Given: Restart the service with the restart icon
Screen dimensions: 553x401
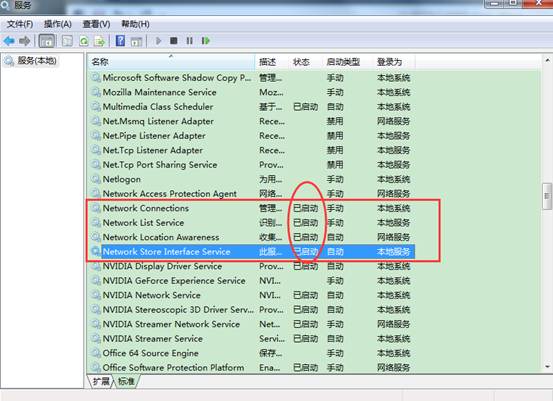Looking at the screenshot, I should click(x=206, y=41).
